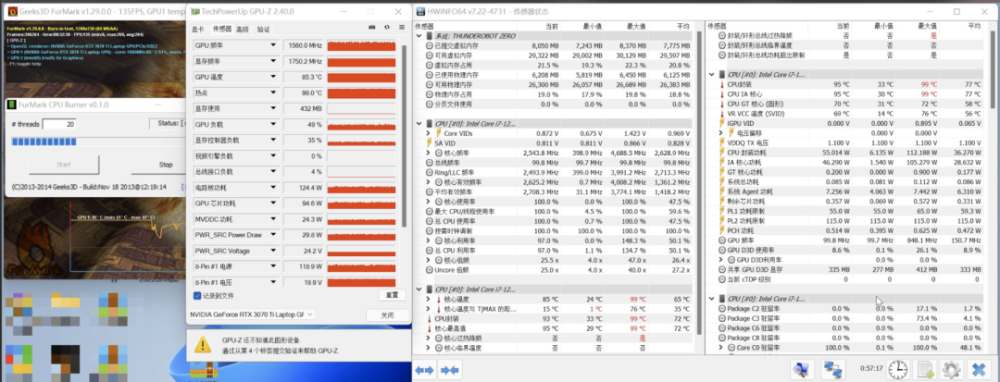Image resolution: width=1000 pixels, height=382 pixels.
Task: Expand 核心频率 row in HWiNFO
Action: coord(429,153)
